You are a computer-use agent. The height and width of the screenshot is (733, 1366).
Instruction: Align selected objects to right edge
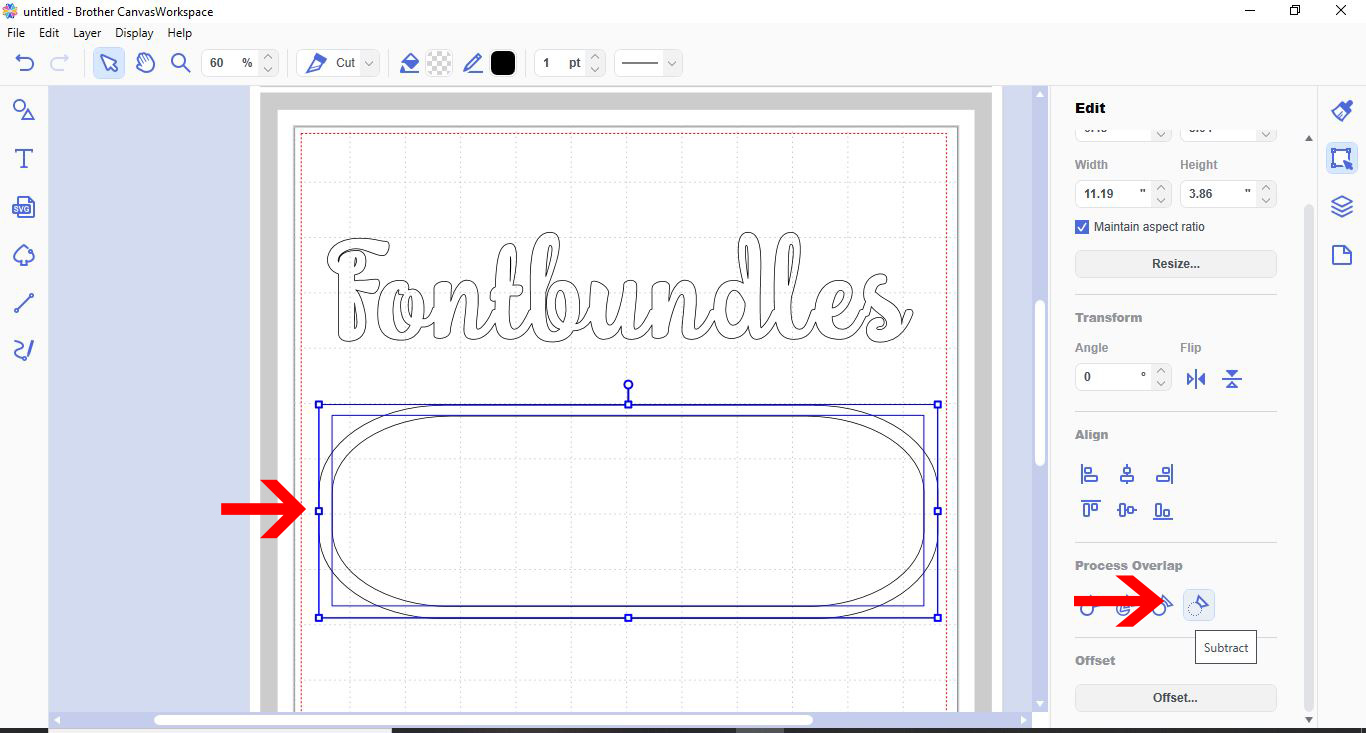1163,474
